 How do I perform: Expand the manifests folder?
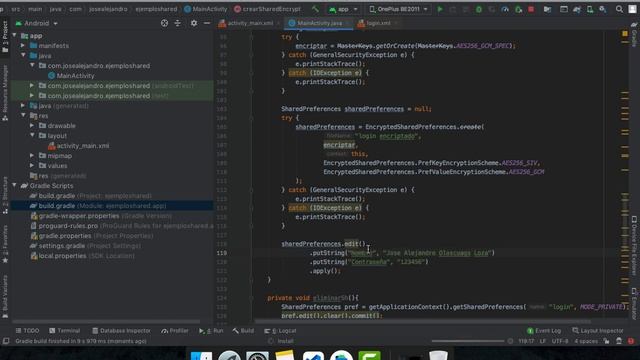(x=23, y=45)
